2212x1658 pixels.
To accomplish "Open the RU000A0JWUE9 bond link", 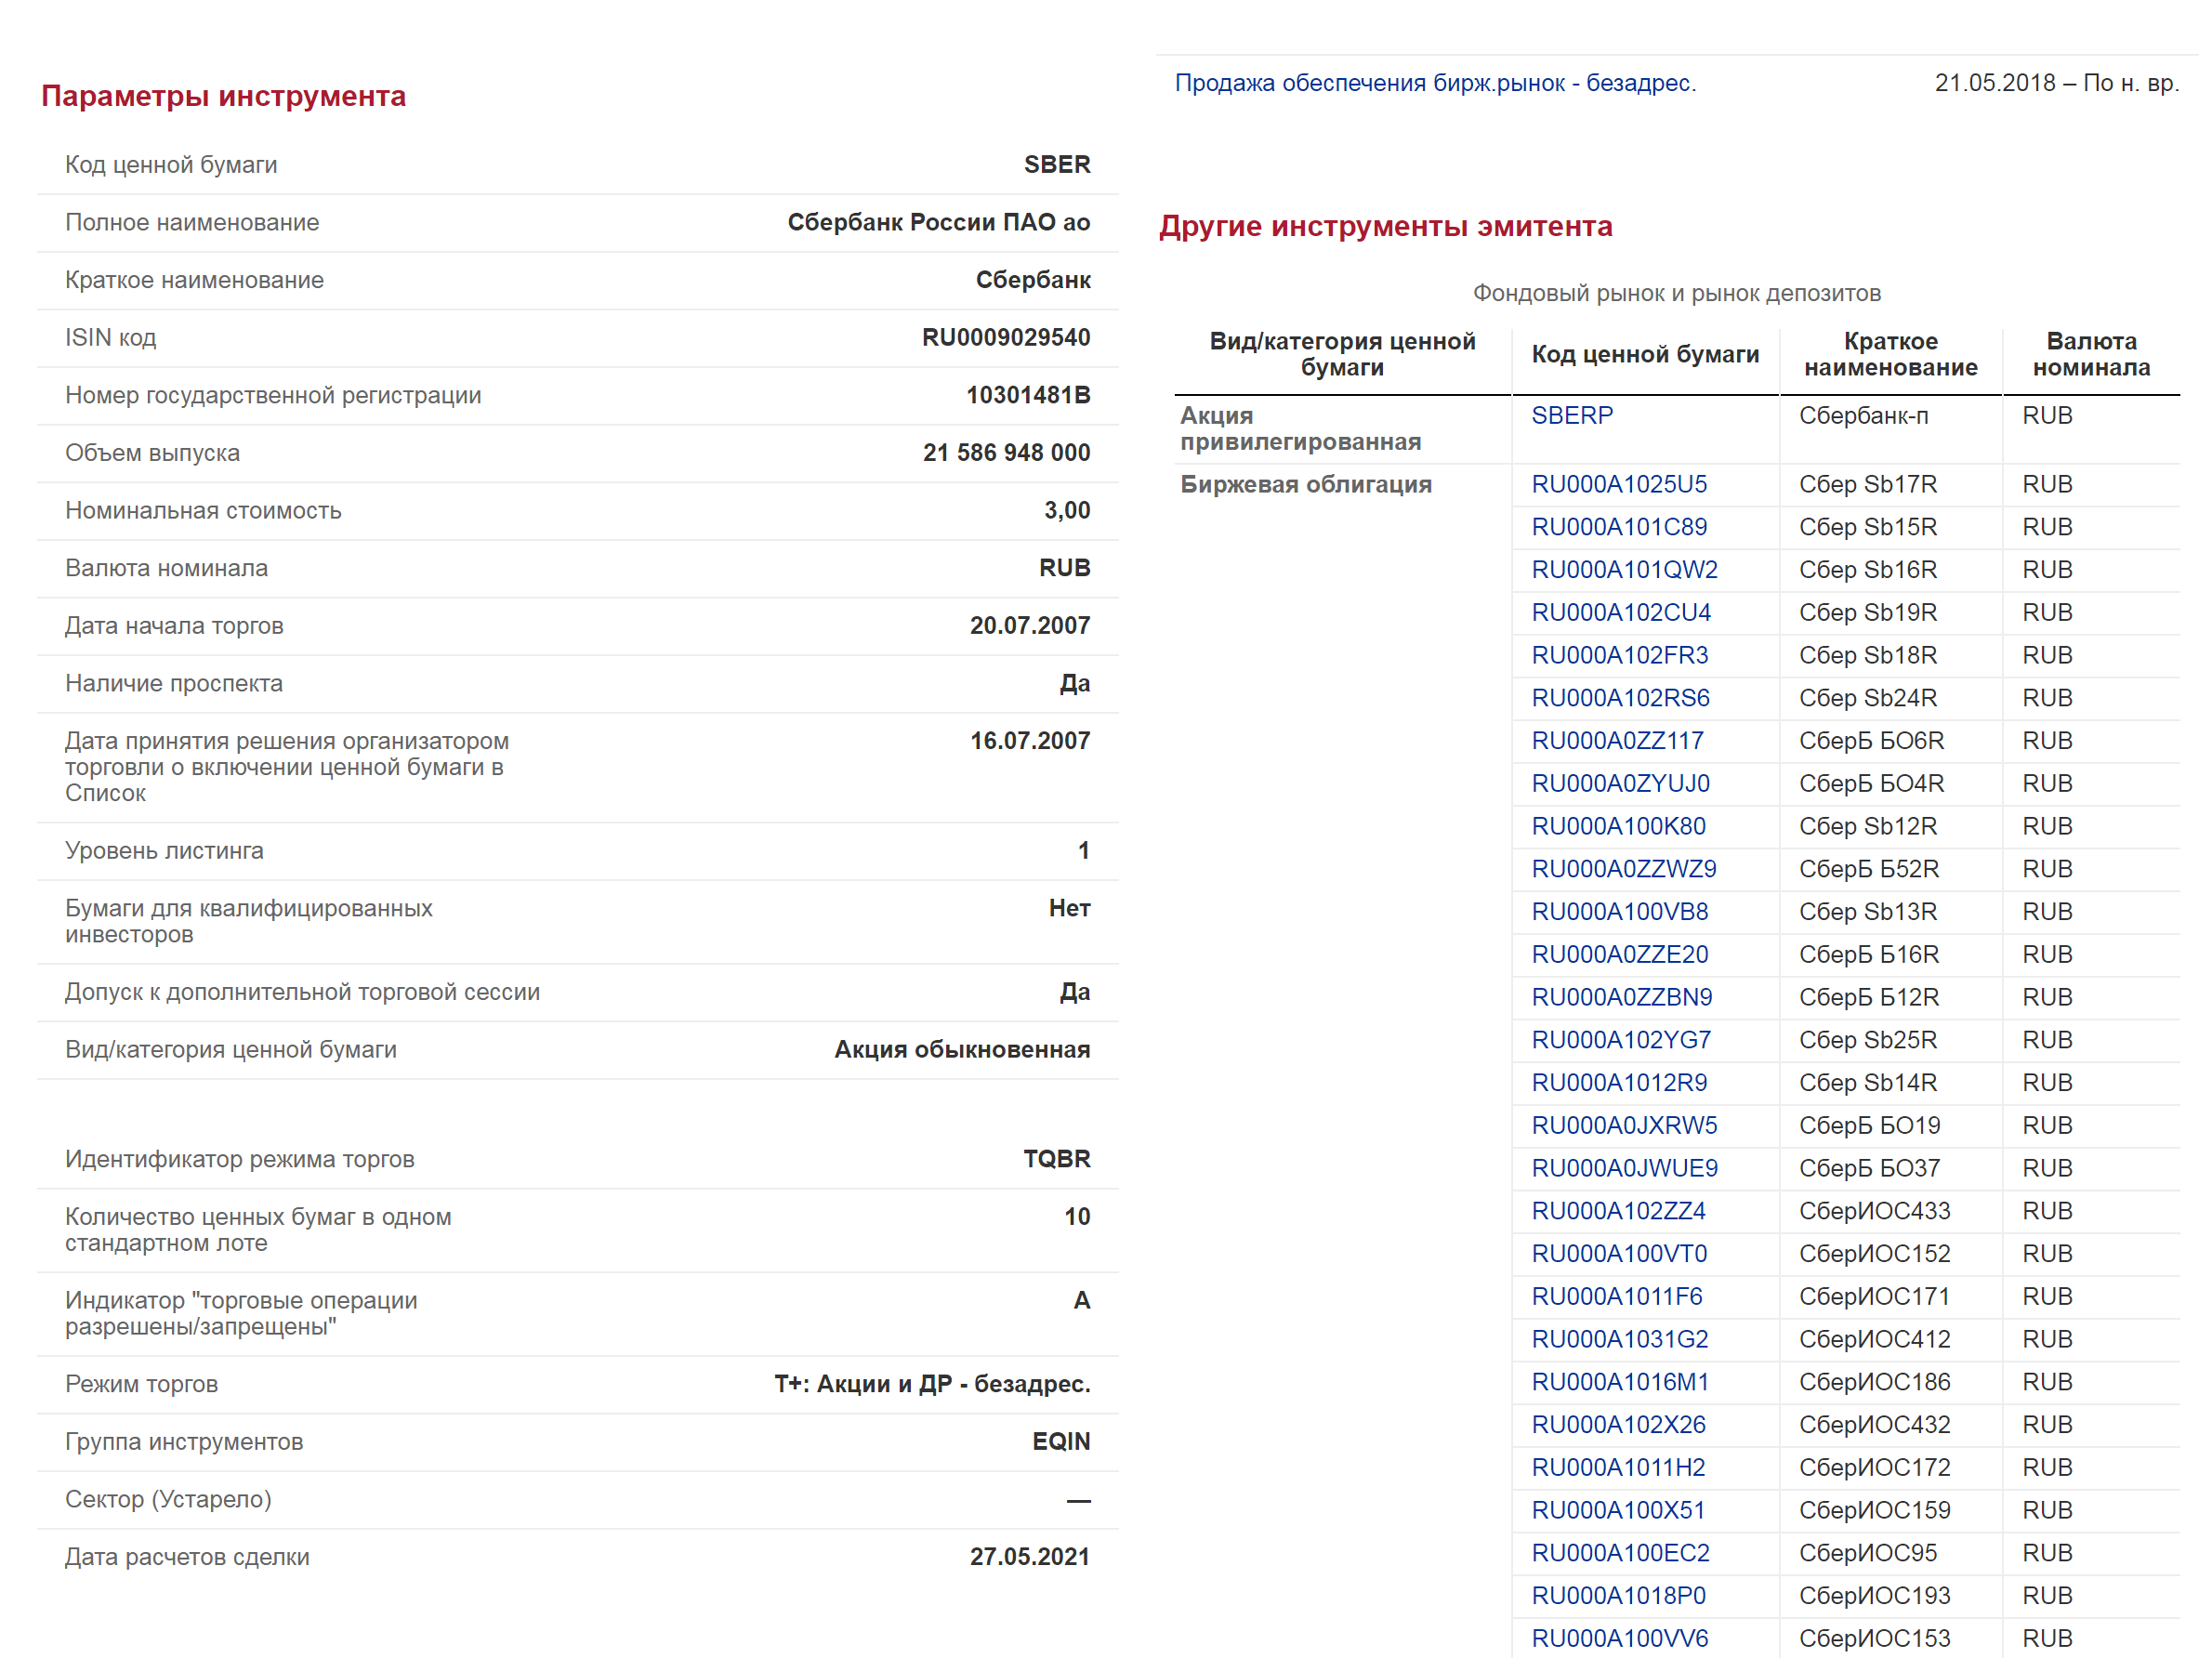I will coord(1624,1168).
